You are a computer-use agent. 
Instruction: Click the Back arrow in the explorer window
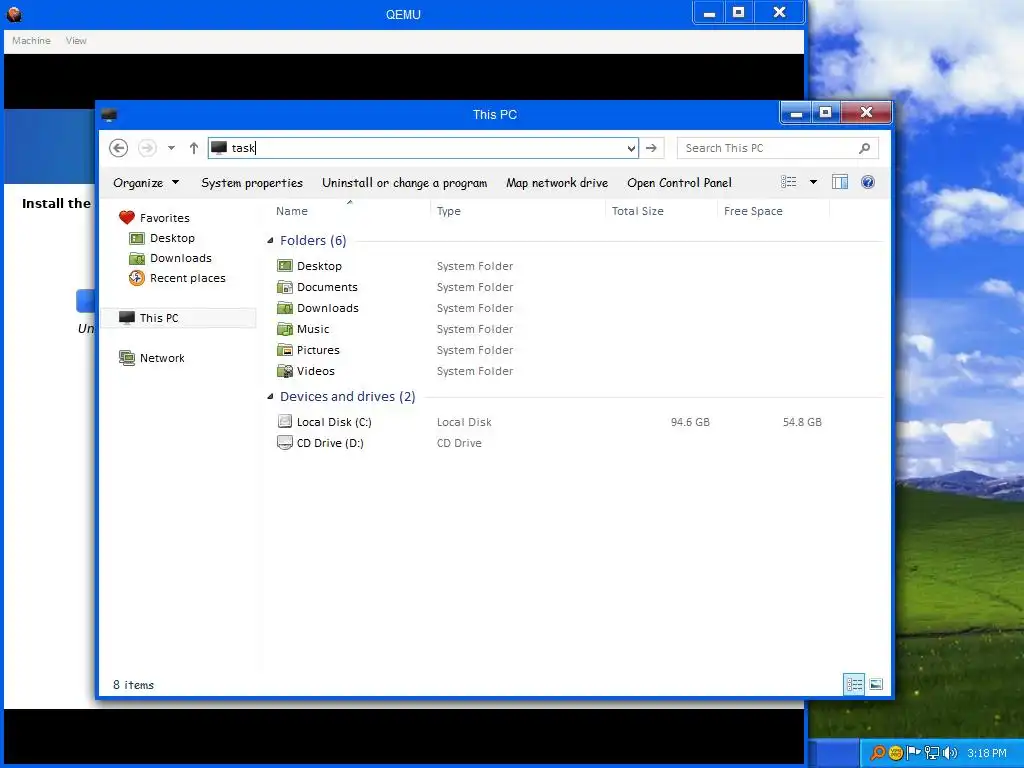(x=118, y=148)
